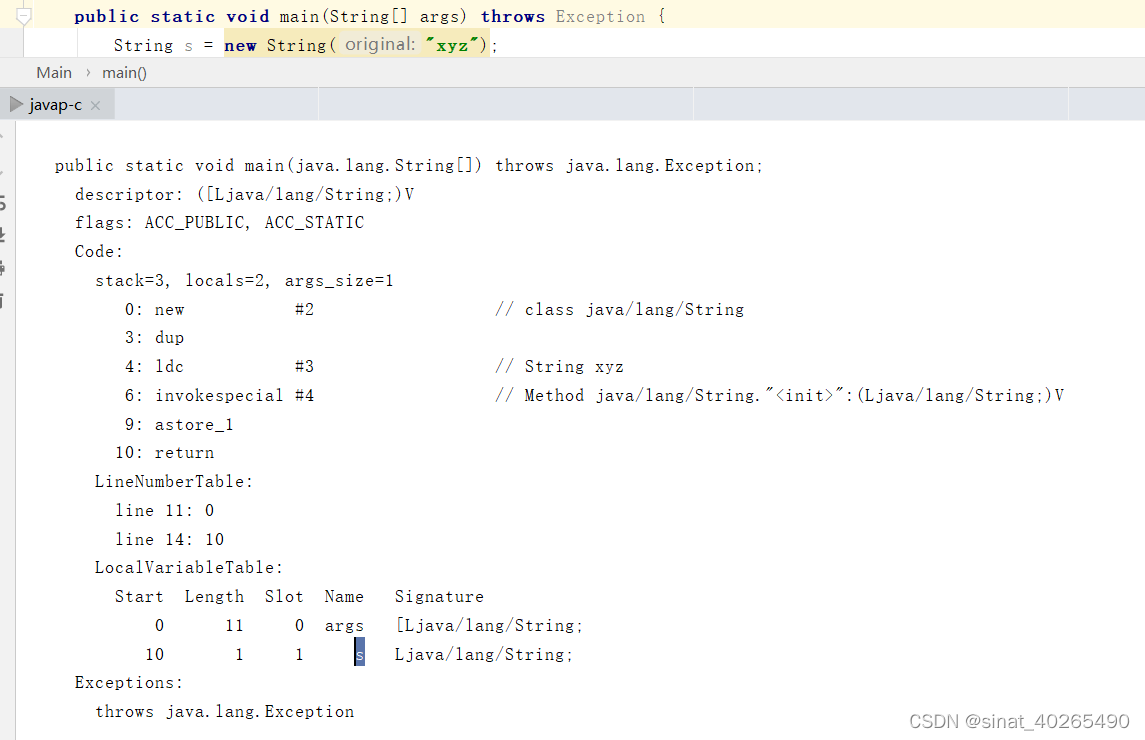Screen dimensions: 1145x740
Task: Open main() from the breadcrumb bar
Action: pos(124,72)
